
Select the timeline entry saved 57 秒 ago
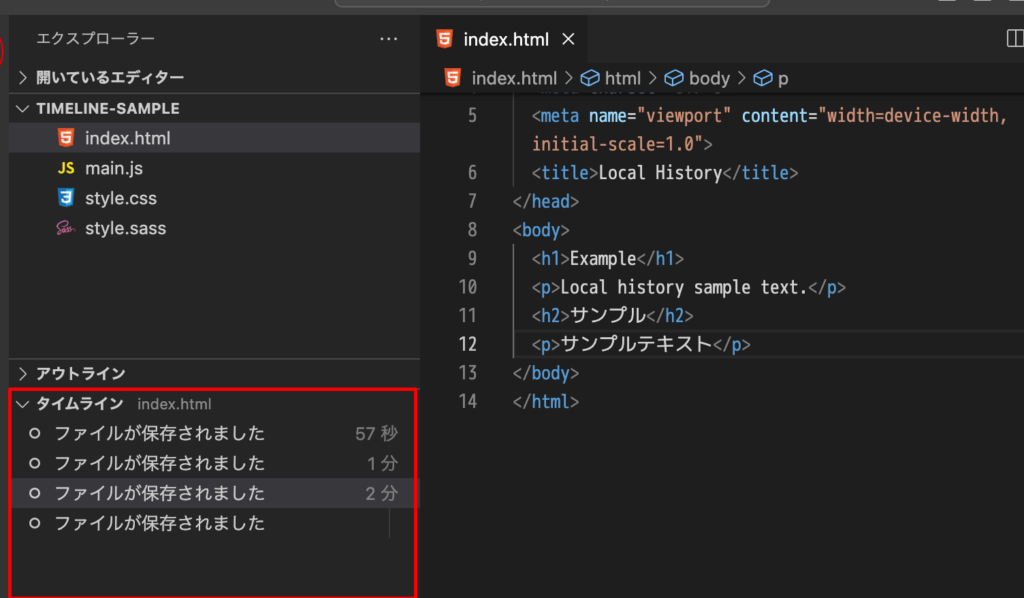pos(160,433)
